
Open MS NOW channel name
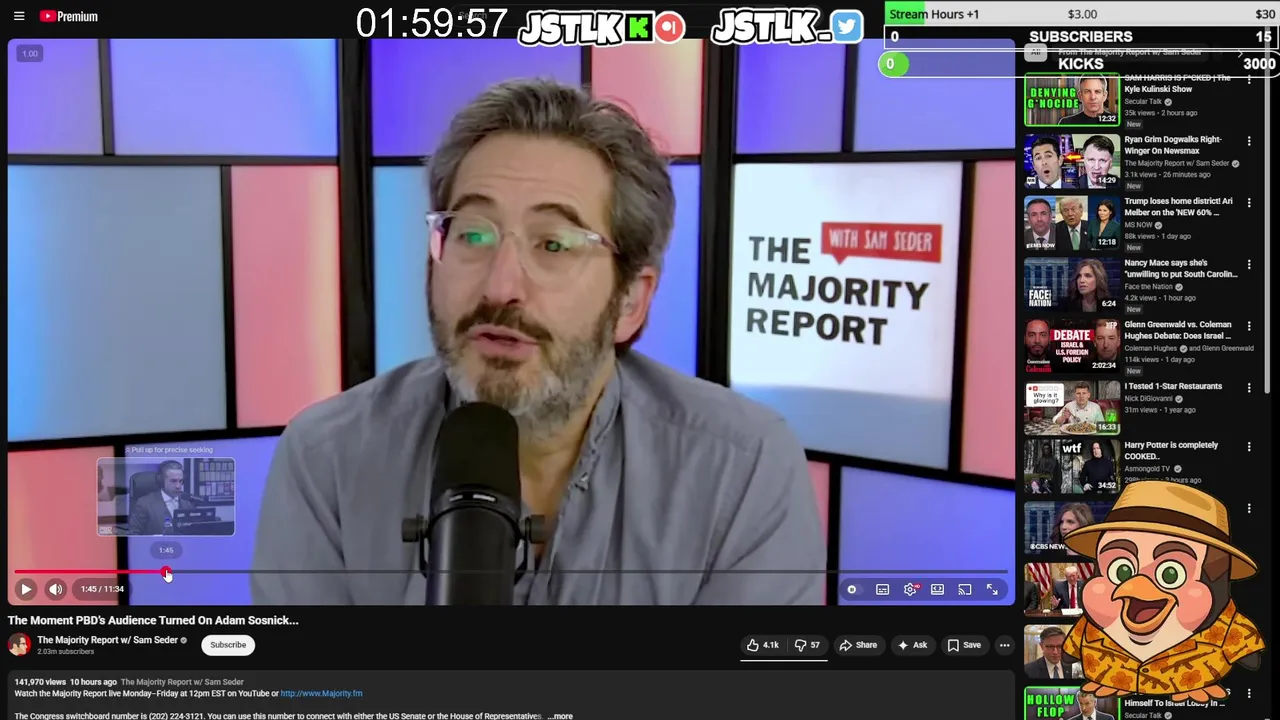point(1139,225)
